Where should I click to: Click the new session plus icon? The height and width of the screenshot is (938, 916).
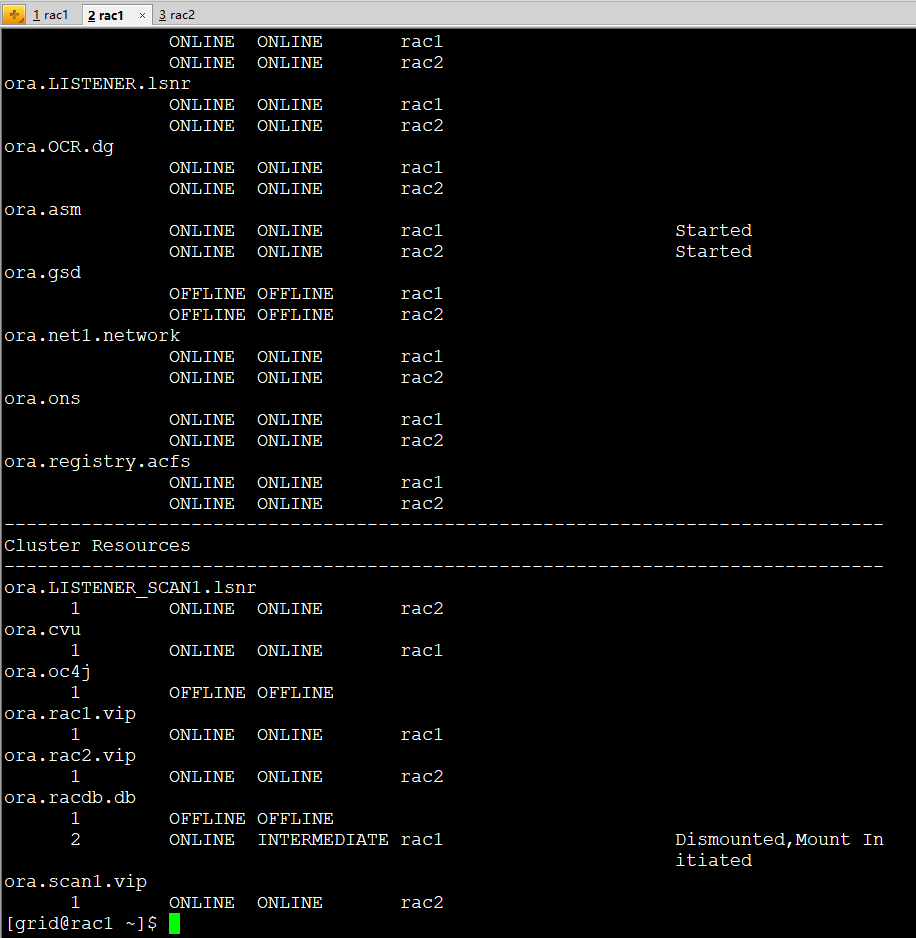point(13,14)
